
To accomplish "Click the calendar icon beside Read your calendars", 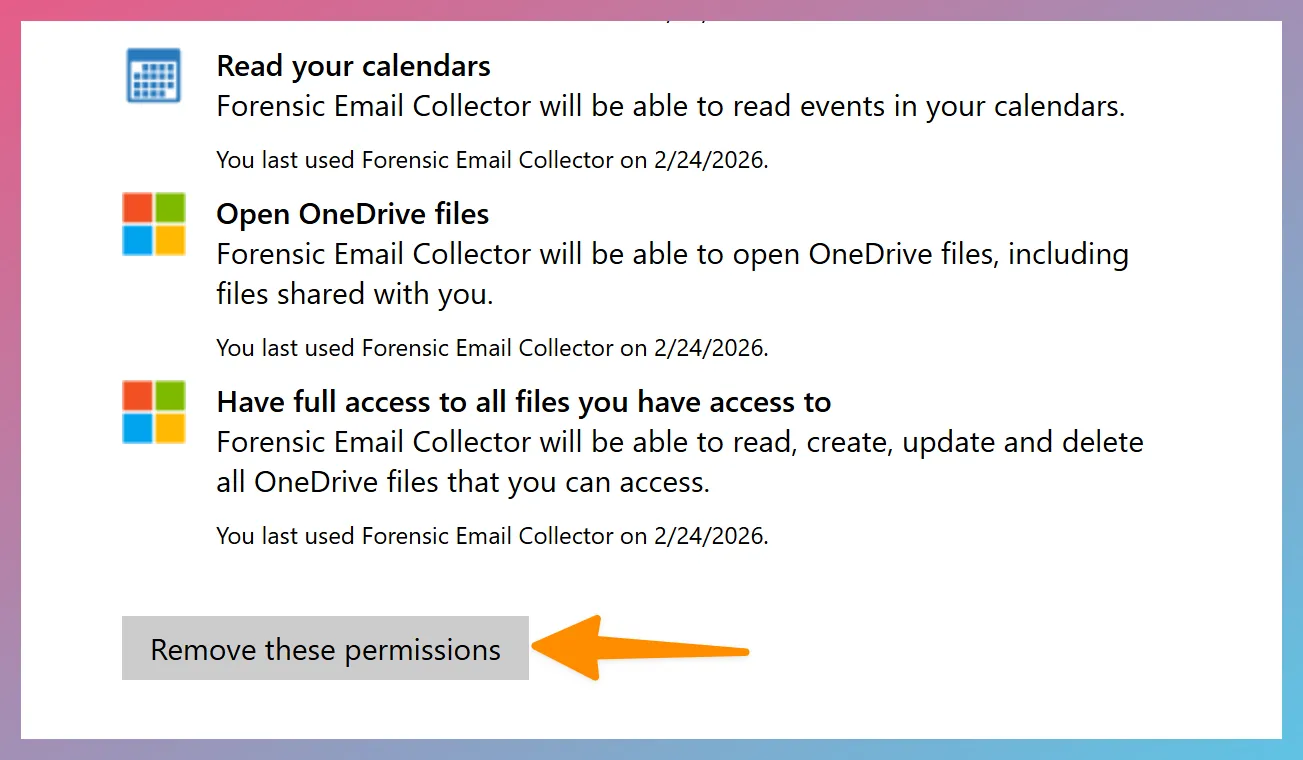I will (x=153, y=75).
